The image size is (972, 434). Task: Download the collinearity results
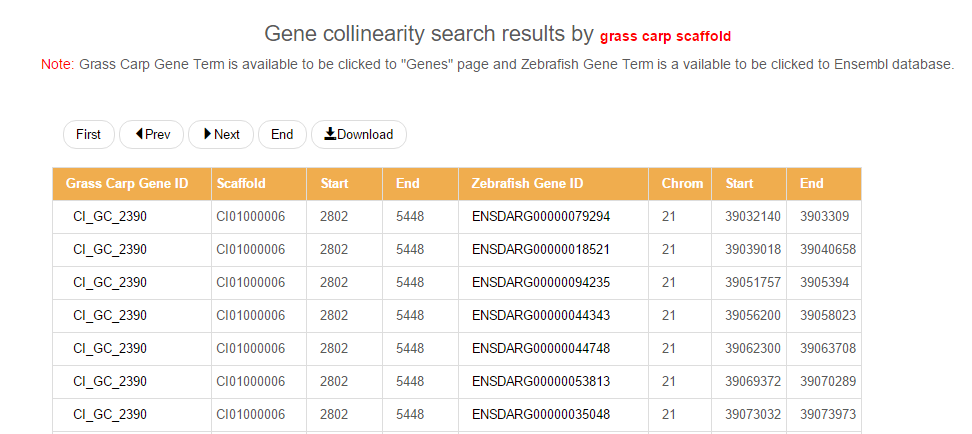359,134
